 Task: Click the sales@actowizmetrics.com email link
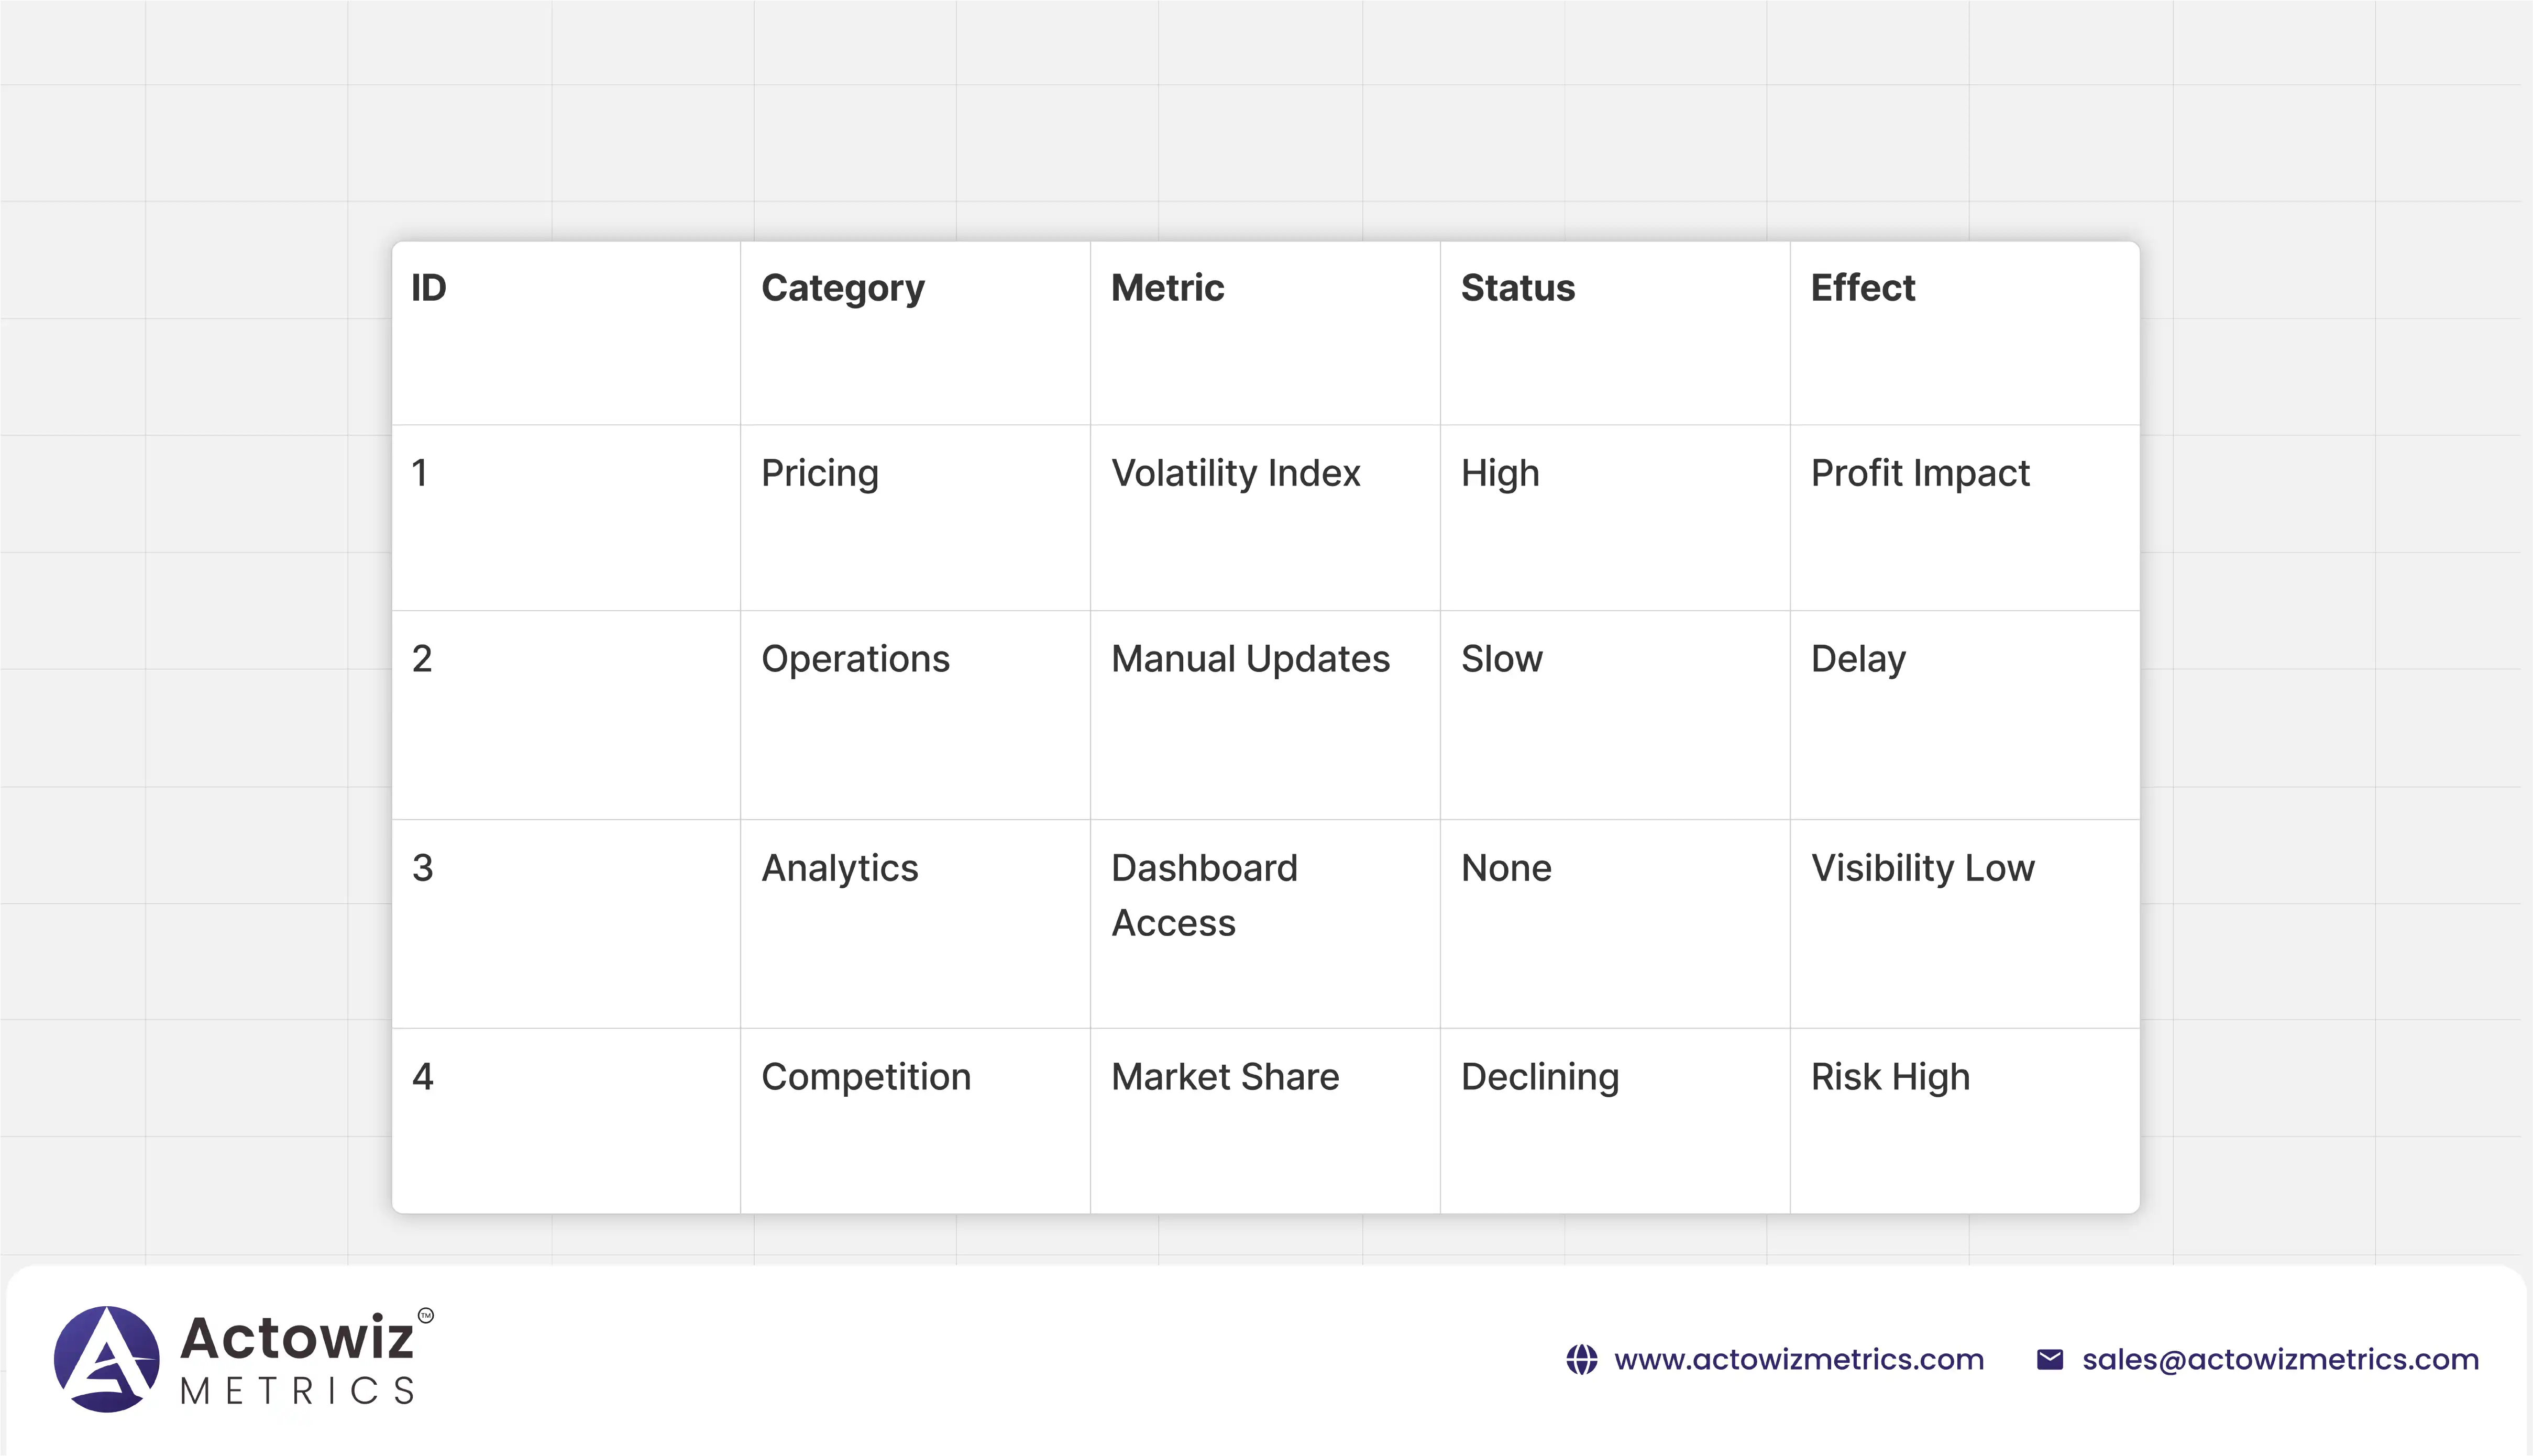click(2280, 1359)
